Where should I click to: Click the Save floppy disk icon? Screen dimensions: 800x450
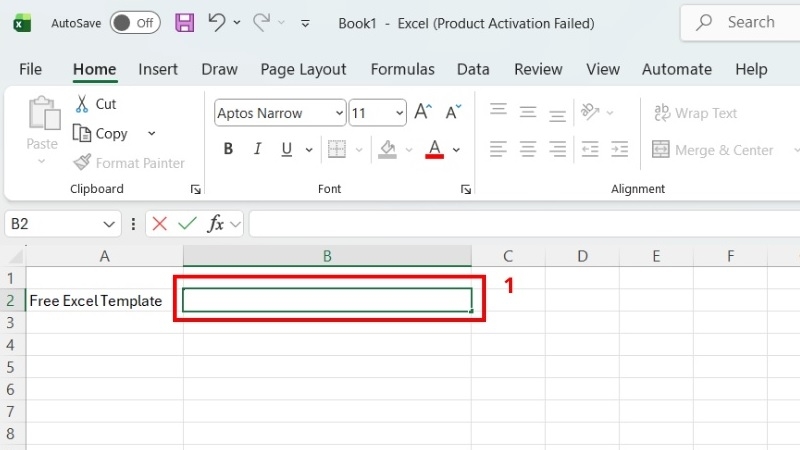point(184,23)
